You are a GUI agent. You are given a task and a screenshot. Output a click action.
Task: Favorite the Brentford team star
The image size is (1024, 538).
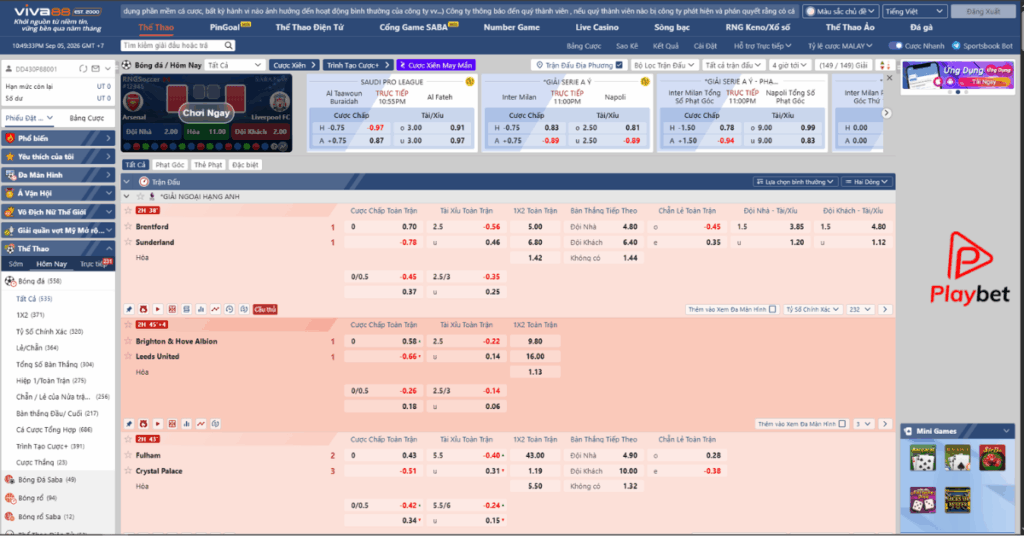point(129,227)
